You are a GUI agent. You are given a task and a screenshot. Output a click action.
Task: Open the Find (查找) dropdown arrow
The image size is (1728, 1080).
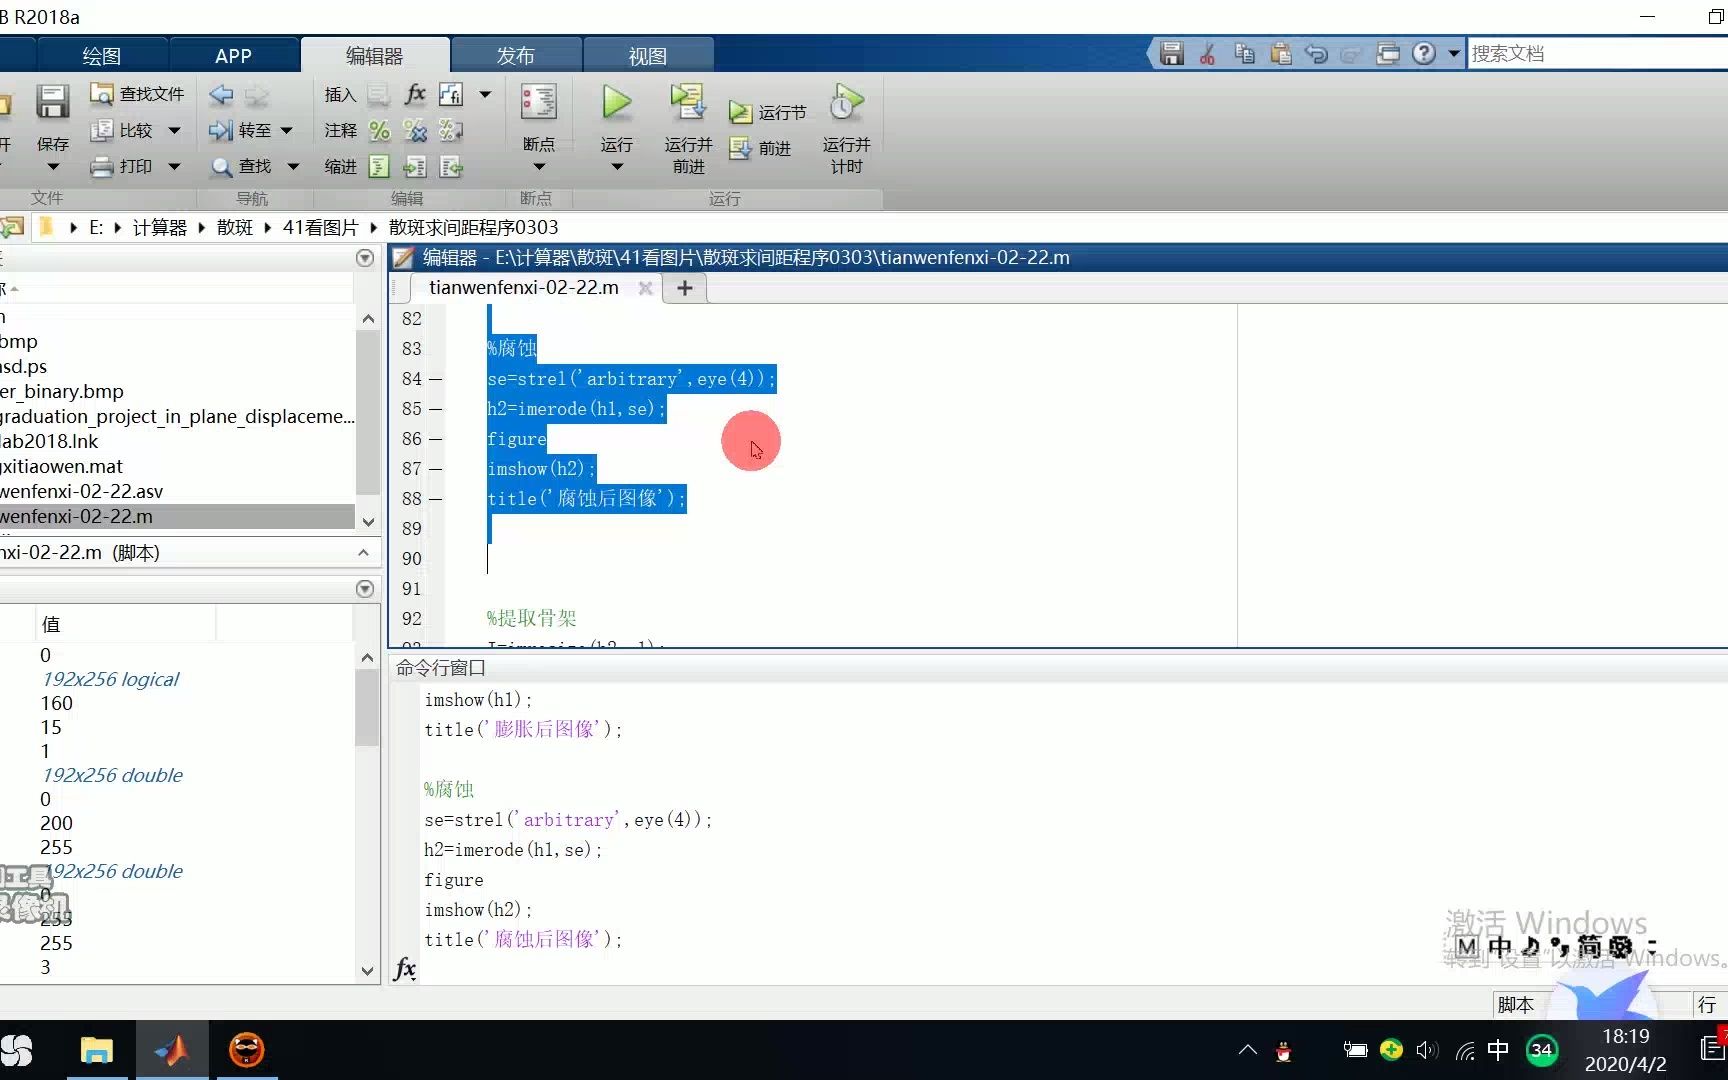click(293, 166)
